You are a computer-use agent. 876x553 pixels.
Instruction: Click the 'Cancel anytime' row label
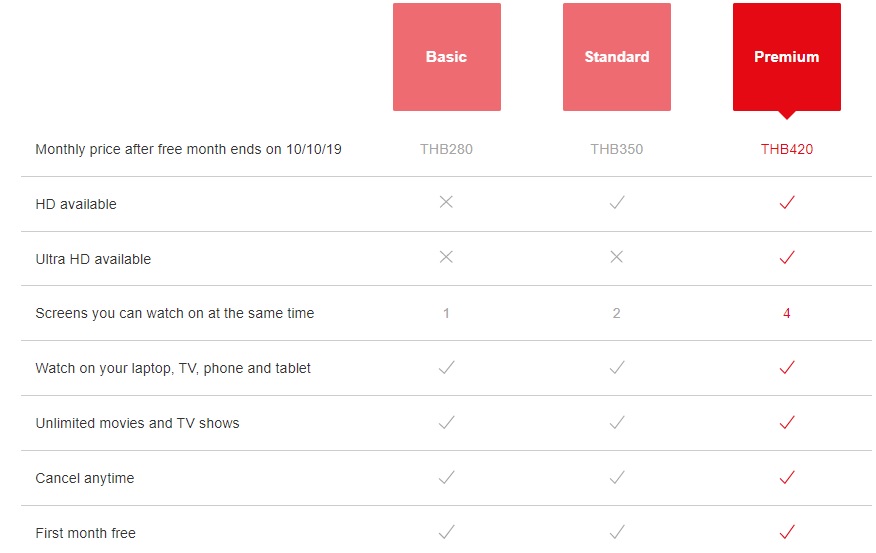85,479
